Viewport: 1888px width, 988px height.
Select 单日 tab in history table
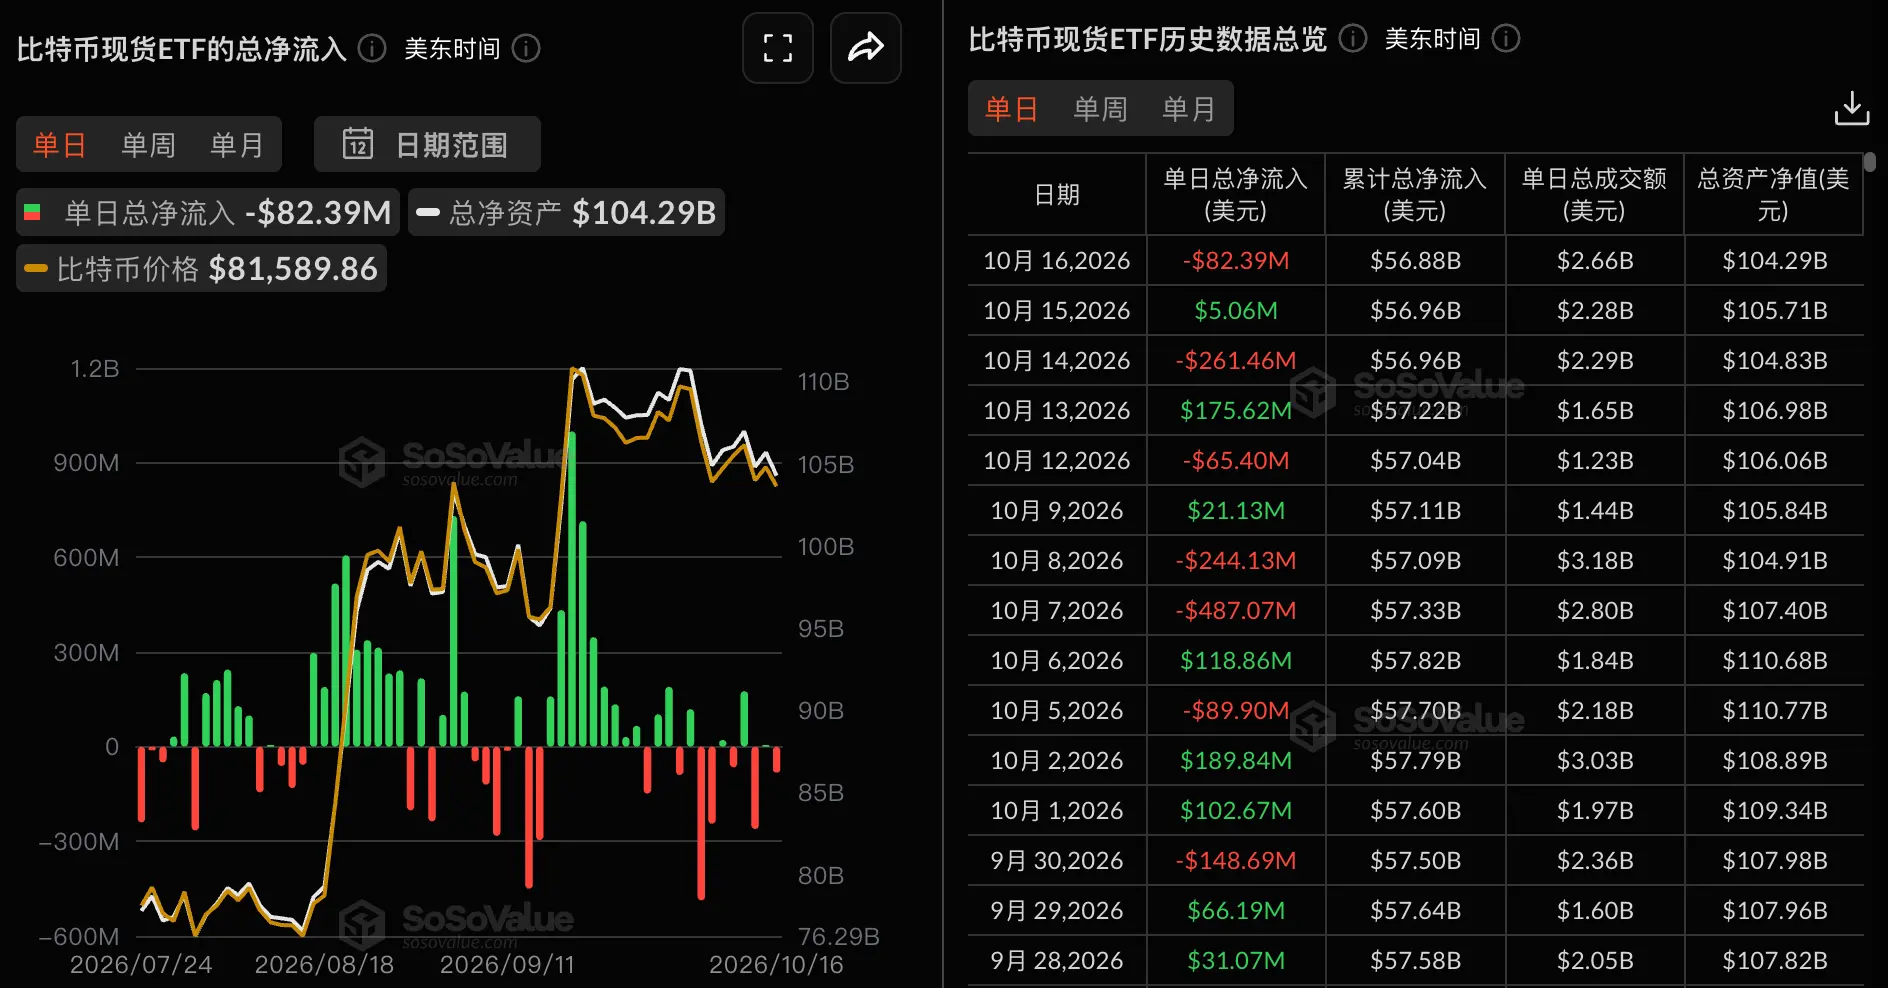(x=1011, y=108)
